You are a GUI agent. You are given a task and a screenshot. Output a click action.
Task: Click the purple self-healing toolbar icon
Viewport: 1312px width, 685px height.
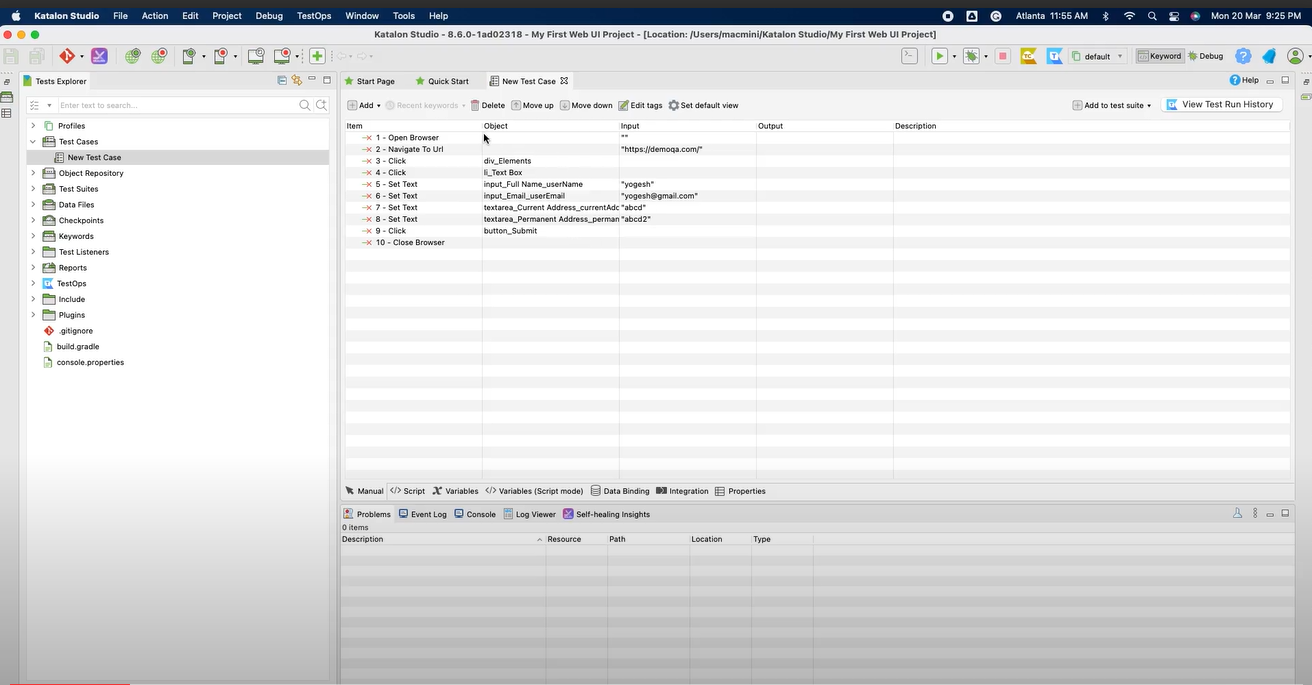(99, 56)
